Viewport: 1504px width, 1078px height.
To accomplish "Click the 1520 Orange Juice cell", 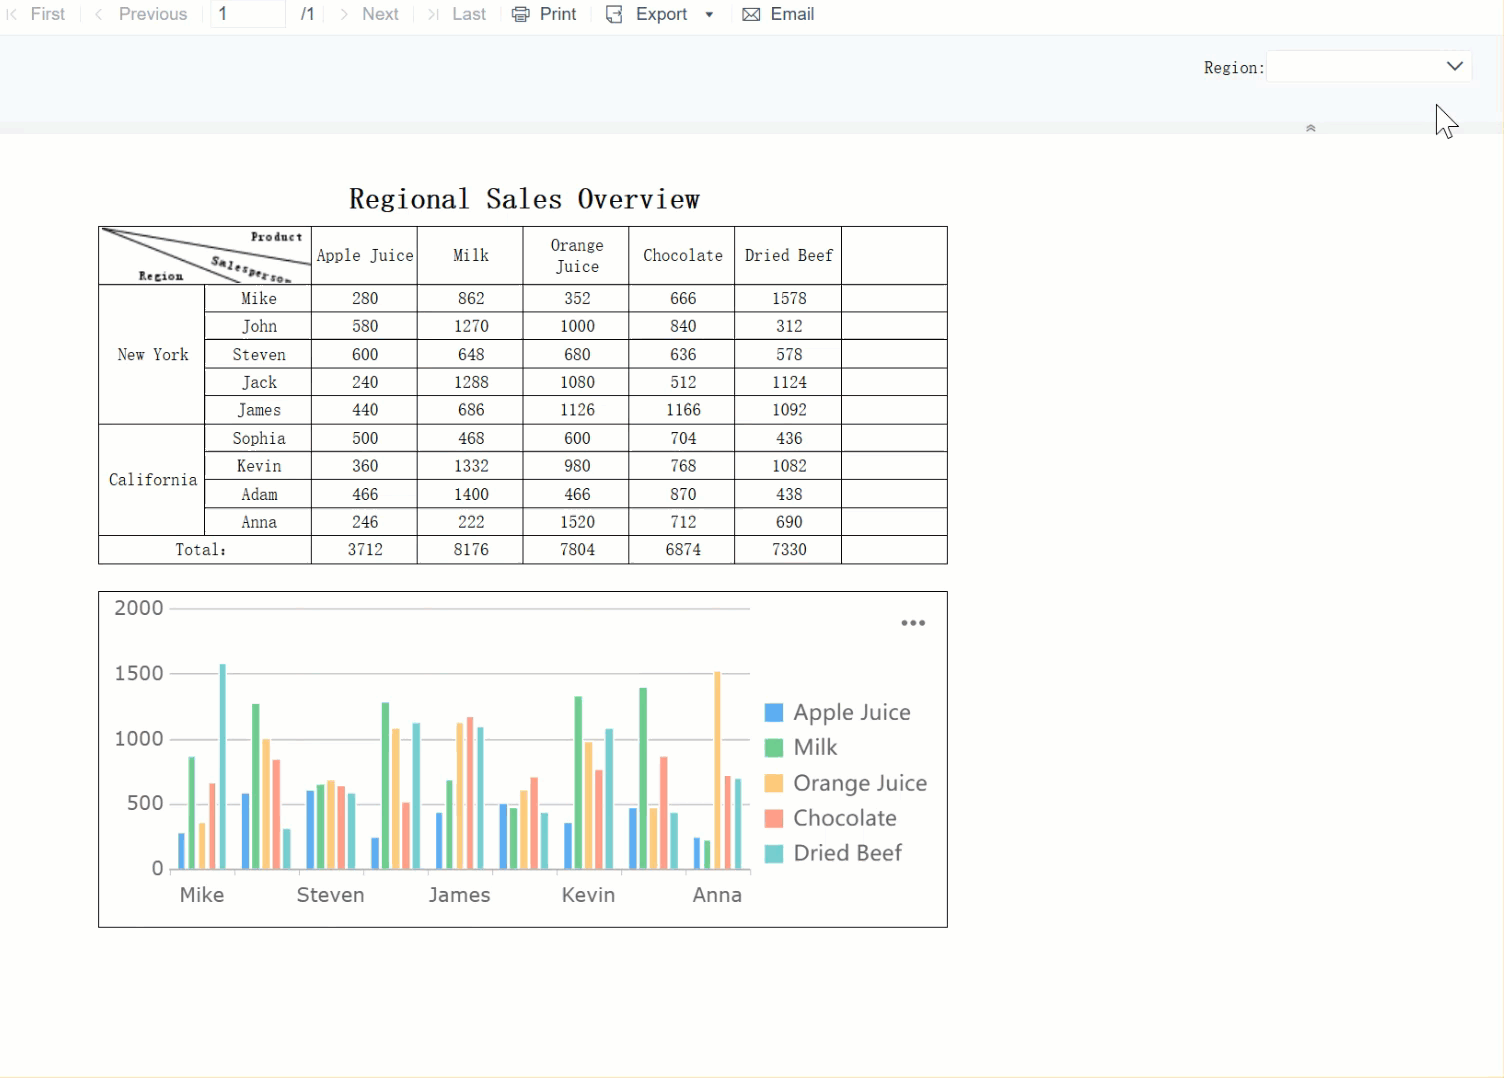I will click(x=577, y=522).
